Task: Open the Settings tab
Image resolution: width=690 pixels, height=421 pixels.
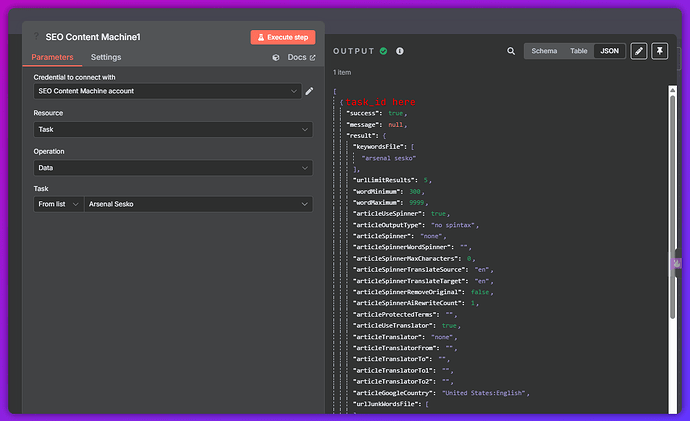Action: pos(106,57)
